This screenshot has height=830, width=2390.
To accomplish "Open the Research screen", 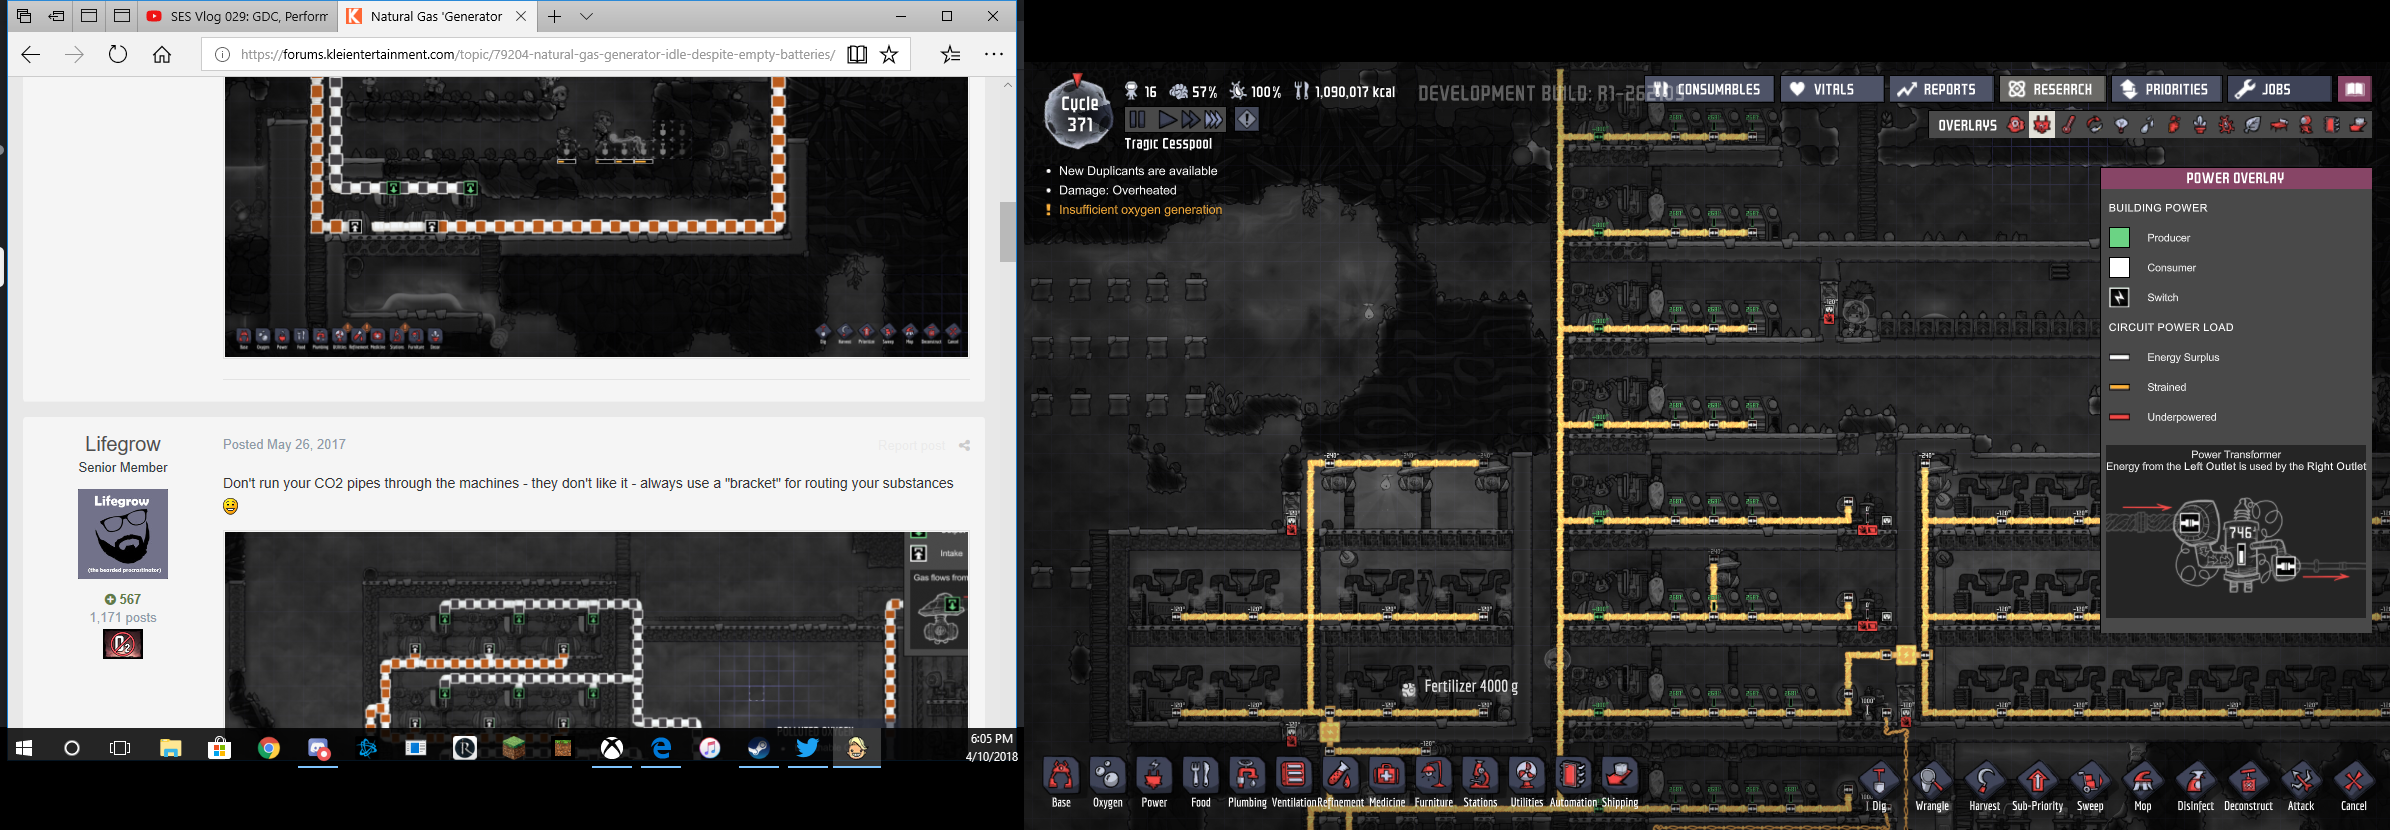I will pyautogui.click(x=2052, y=89).
